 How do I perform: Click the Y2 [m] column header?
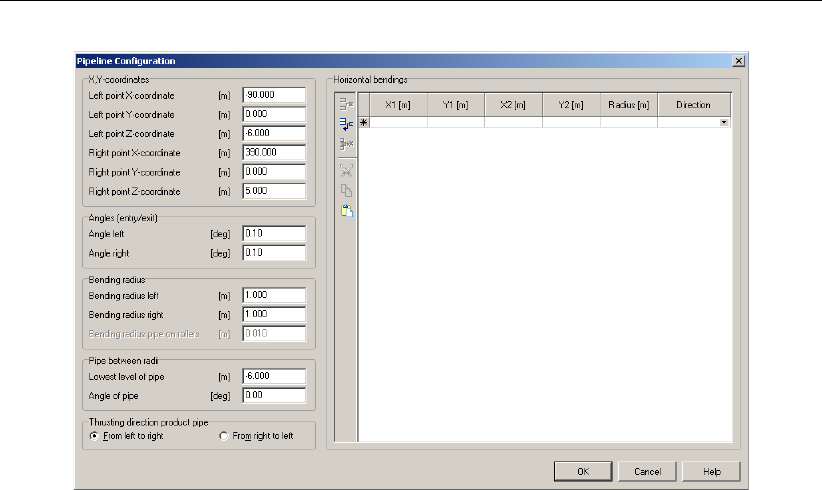(x=571, y=105)
